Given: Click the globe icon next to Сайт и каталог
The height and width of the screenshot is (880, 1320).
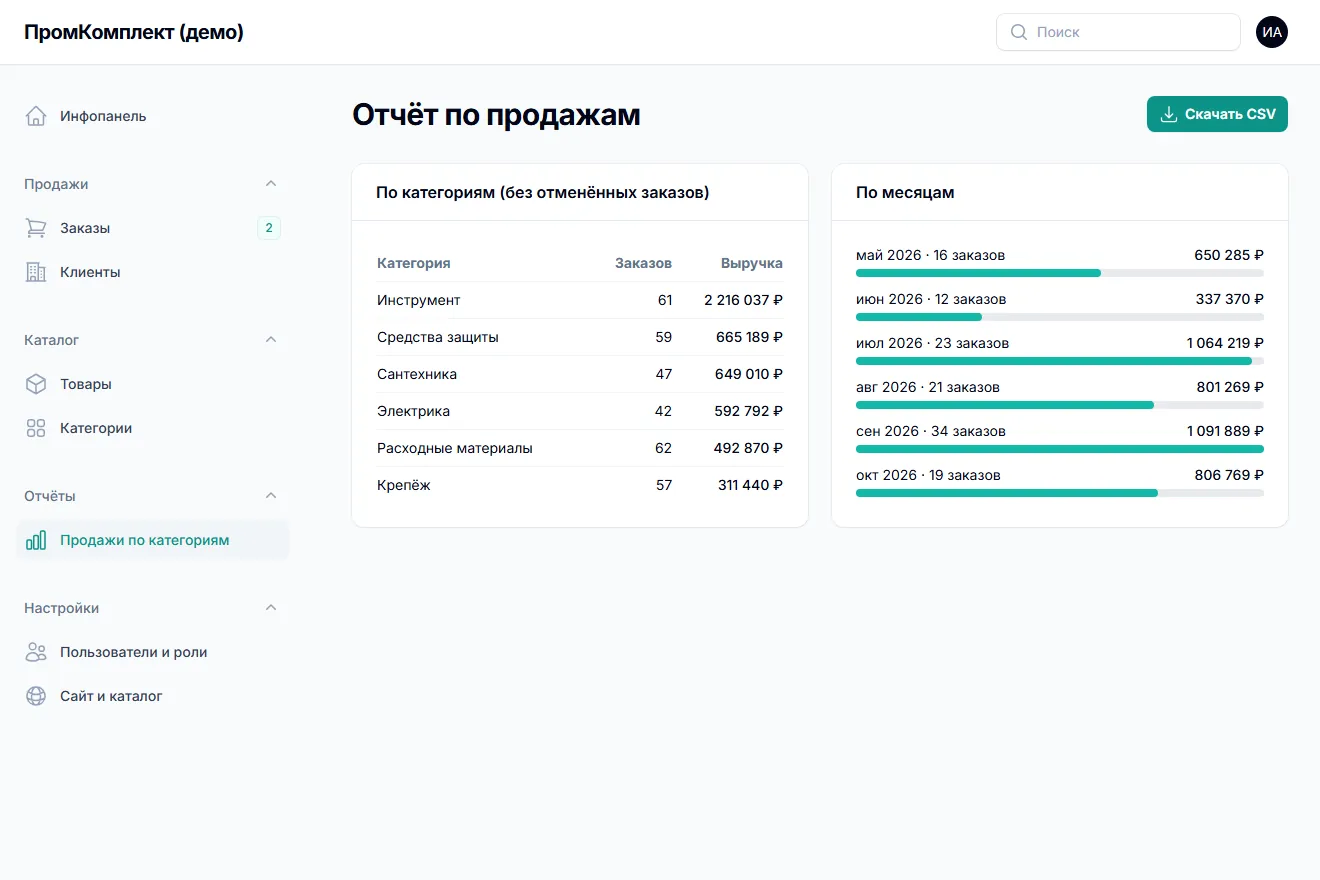Looking at the screenshot, I should coord(36,696).
